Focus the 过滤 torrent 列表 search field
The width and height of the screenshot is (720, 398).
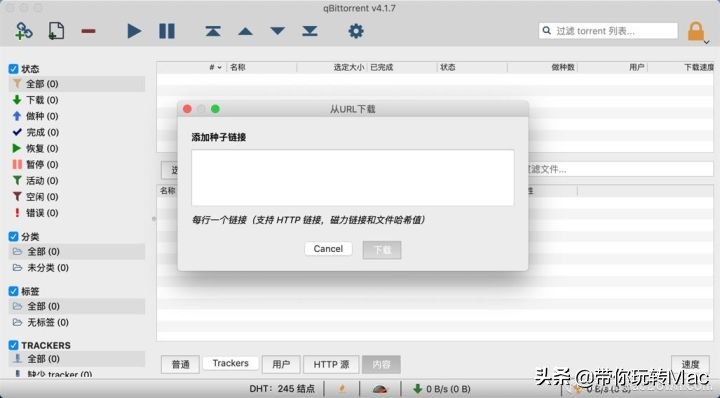point(608,31)
